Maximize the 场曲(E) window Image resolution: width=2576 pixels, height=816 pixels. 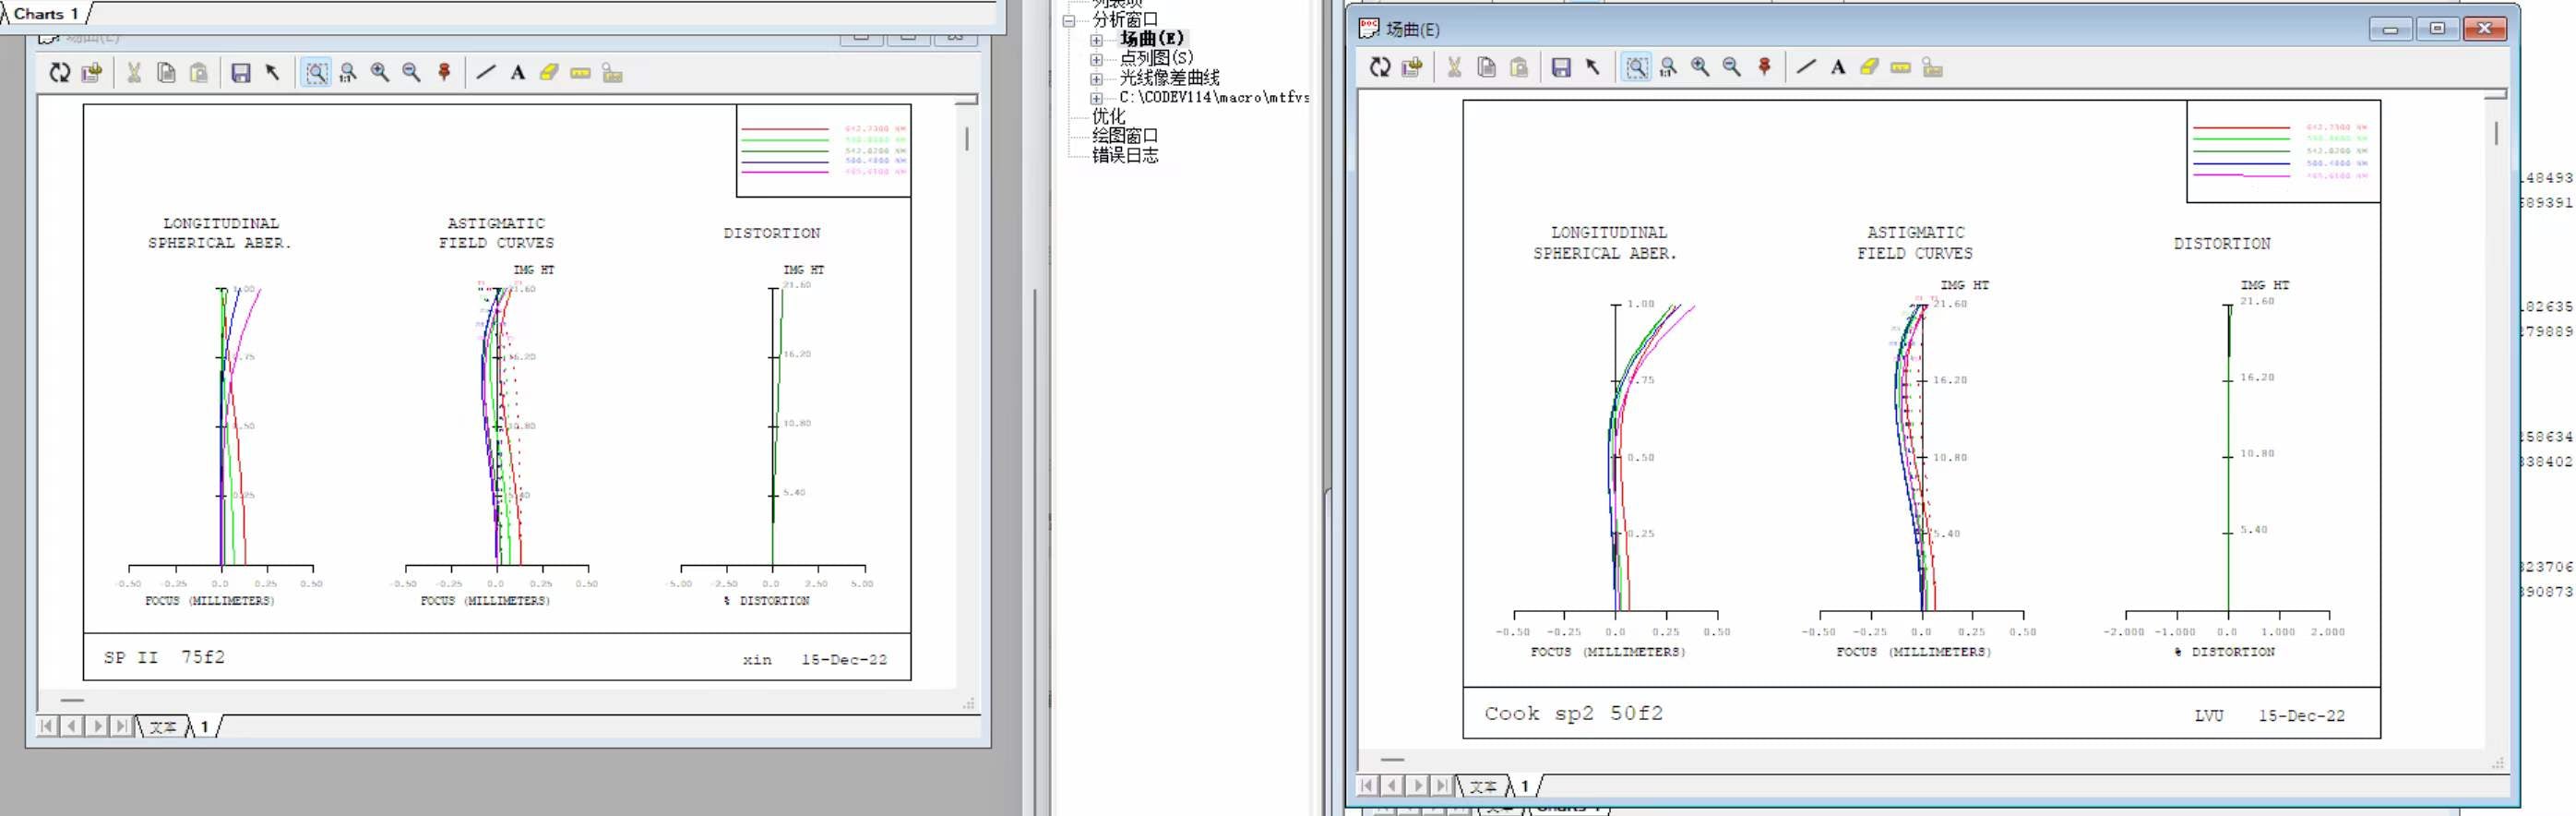(x=2437, y=28)
